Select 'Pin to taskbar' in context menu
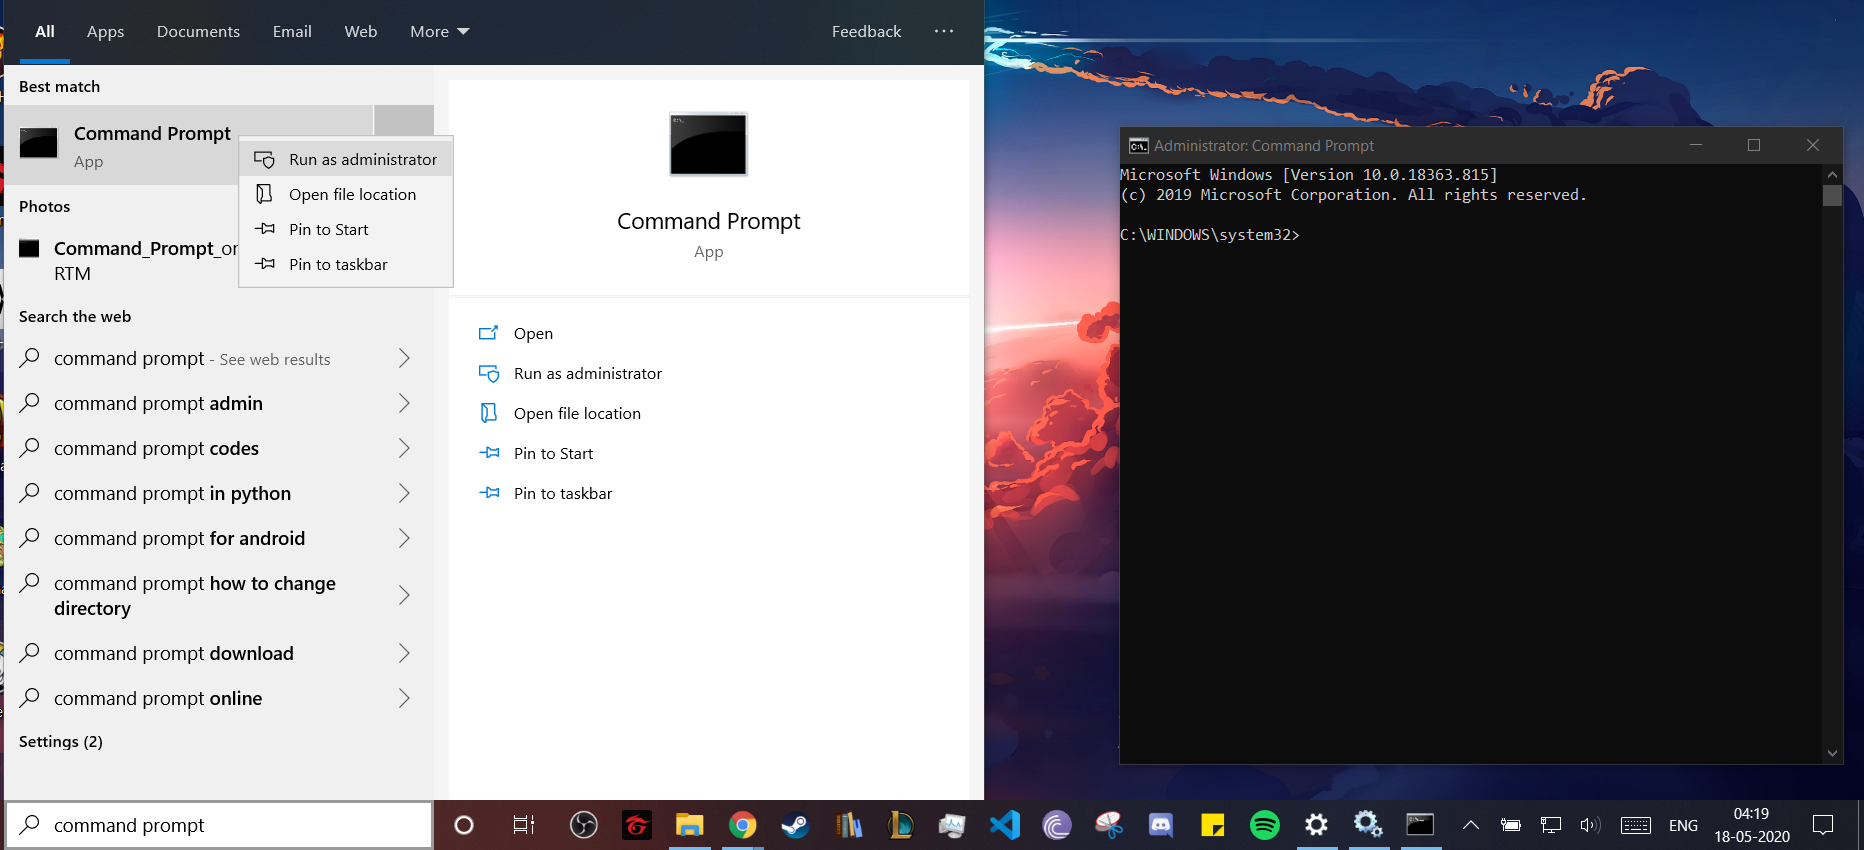Image resolution: width=1864 pixels, height=850 pixels. [x=338, y=264]
